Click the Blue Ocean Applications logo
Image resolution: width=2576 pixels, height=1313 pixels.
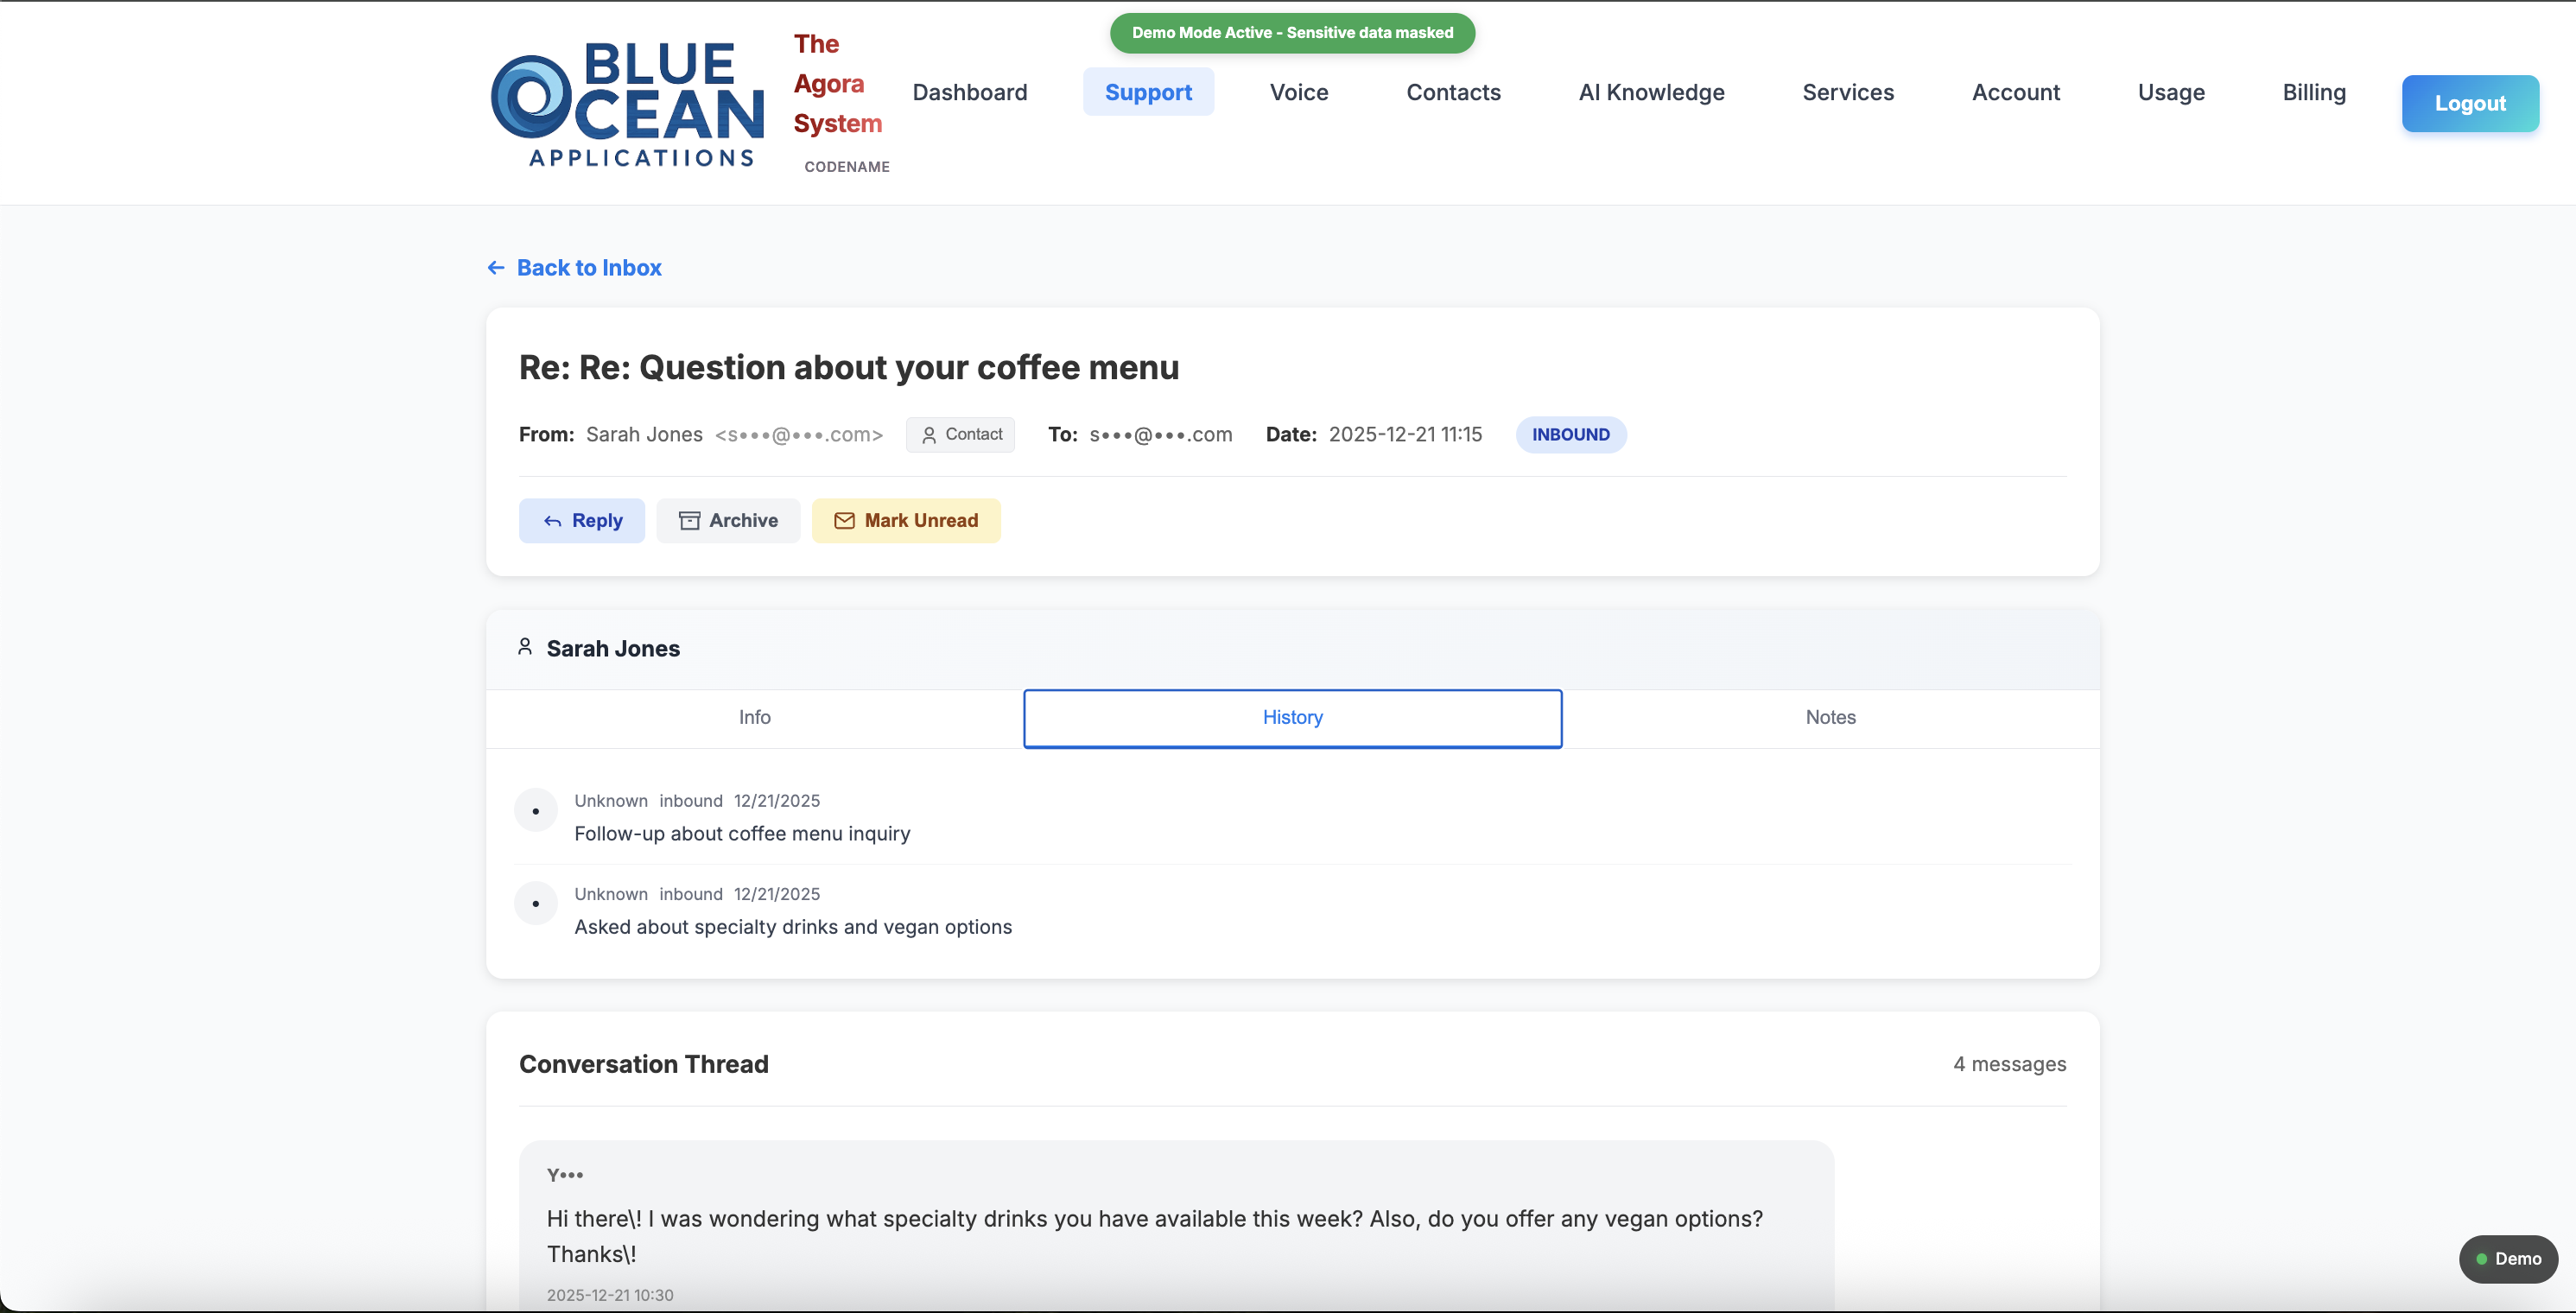pos(627,103)
